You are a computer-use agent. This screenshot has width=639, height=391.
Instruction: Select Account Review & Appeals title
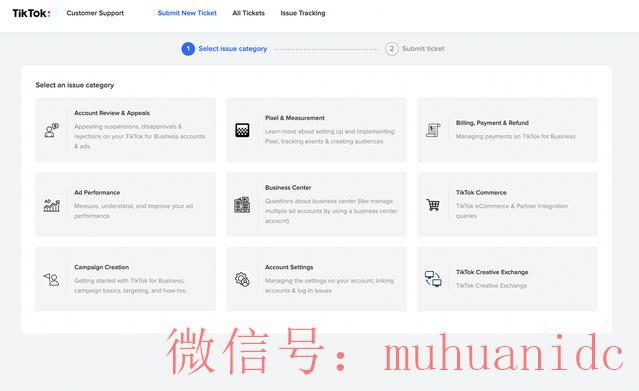[x=112, y=113]
